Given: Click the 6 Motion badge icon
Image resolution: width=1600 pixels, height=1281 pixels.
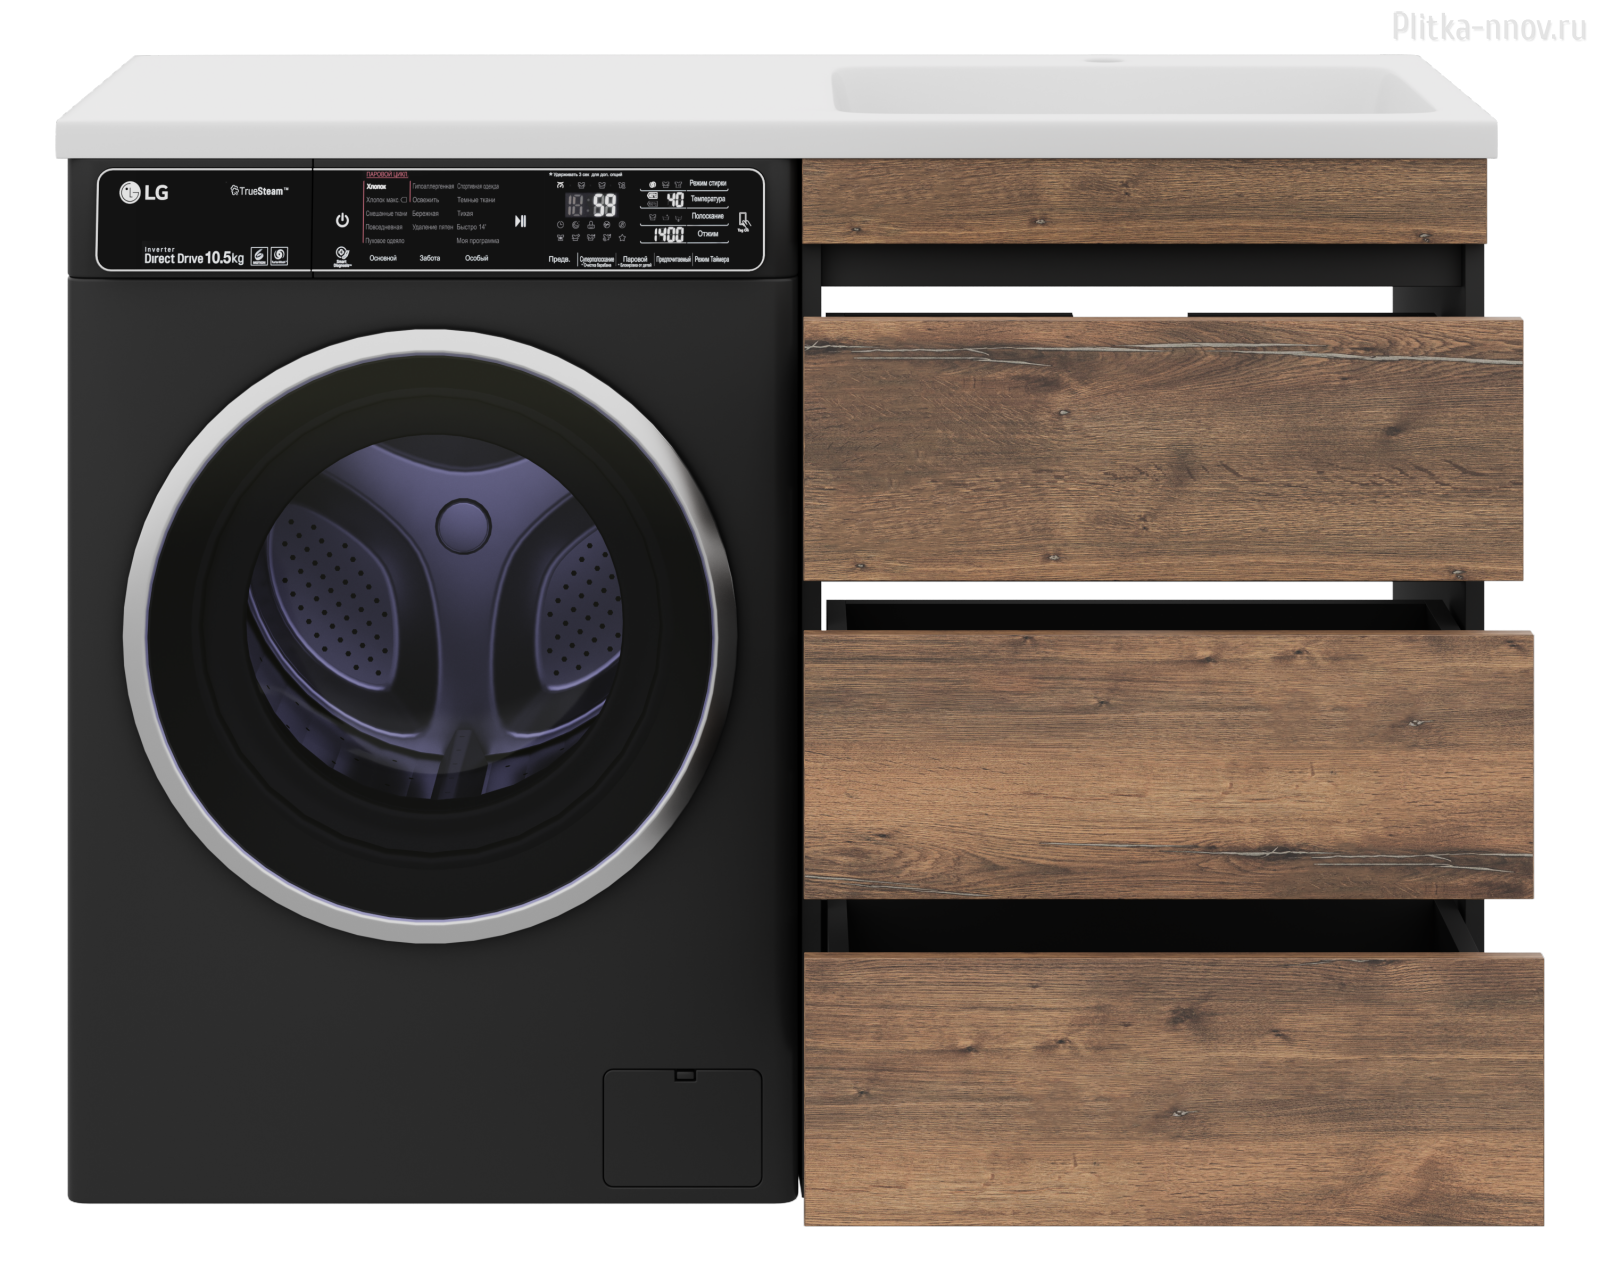Looking at the screenshot, I should [x=258, y=256].
